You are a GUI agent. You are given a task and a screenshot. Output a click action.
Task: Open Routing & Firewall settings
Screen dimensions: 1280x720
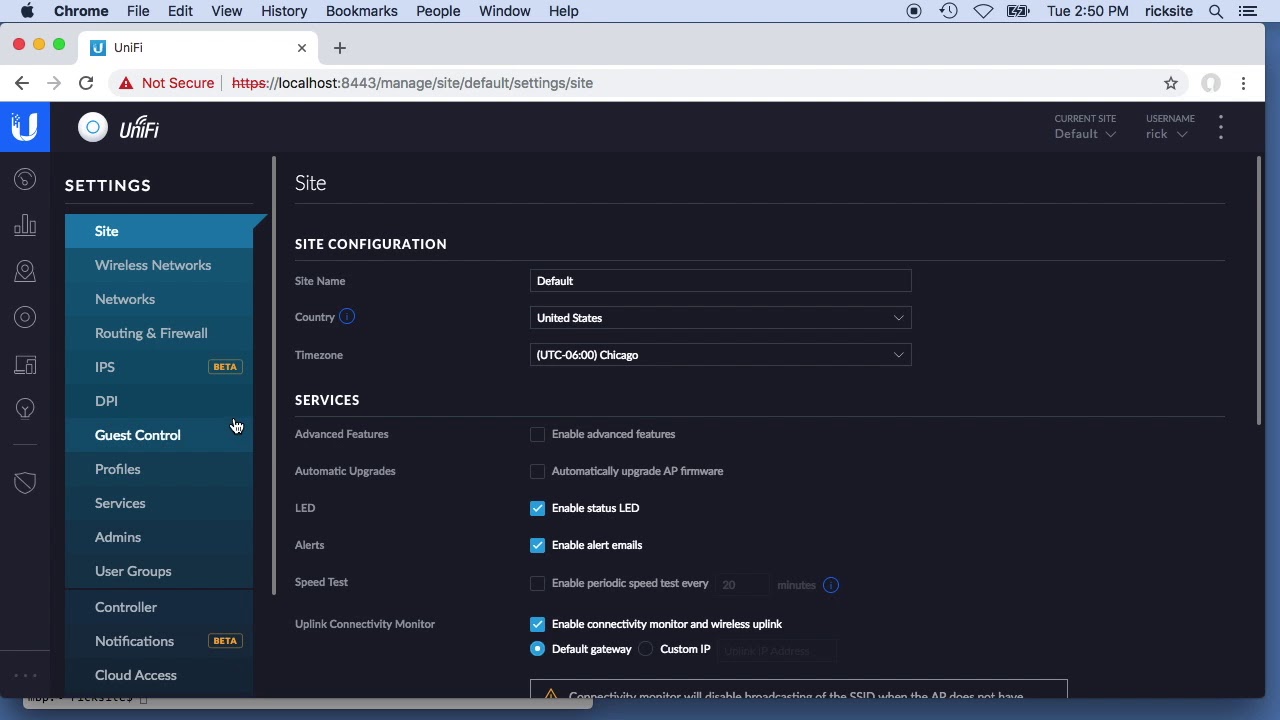point(160,333)
